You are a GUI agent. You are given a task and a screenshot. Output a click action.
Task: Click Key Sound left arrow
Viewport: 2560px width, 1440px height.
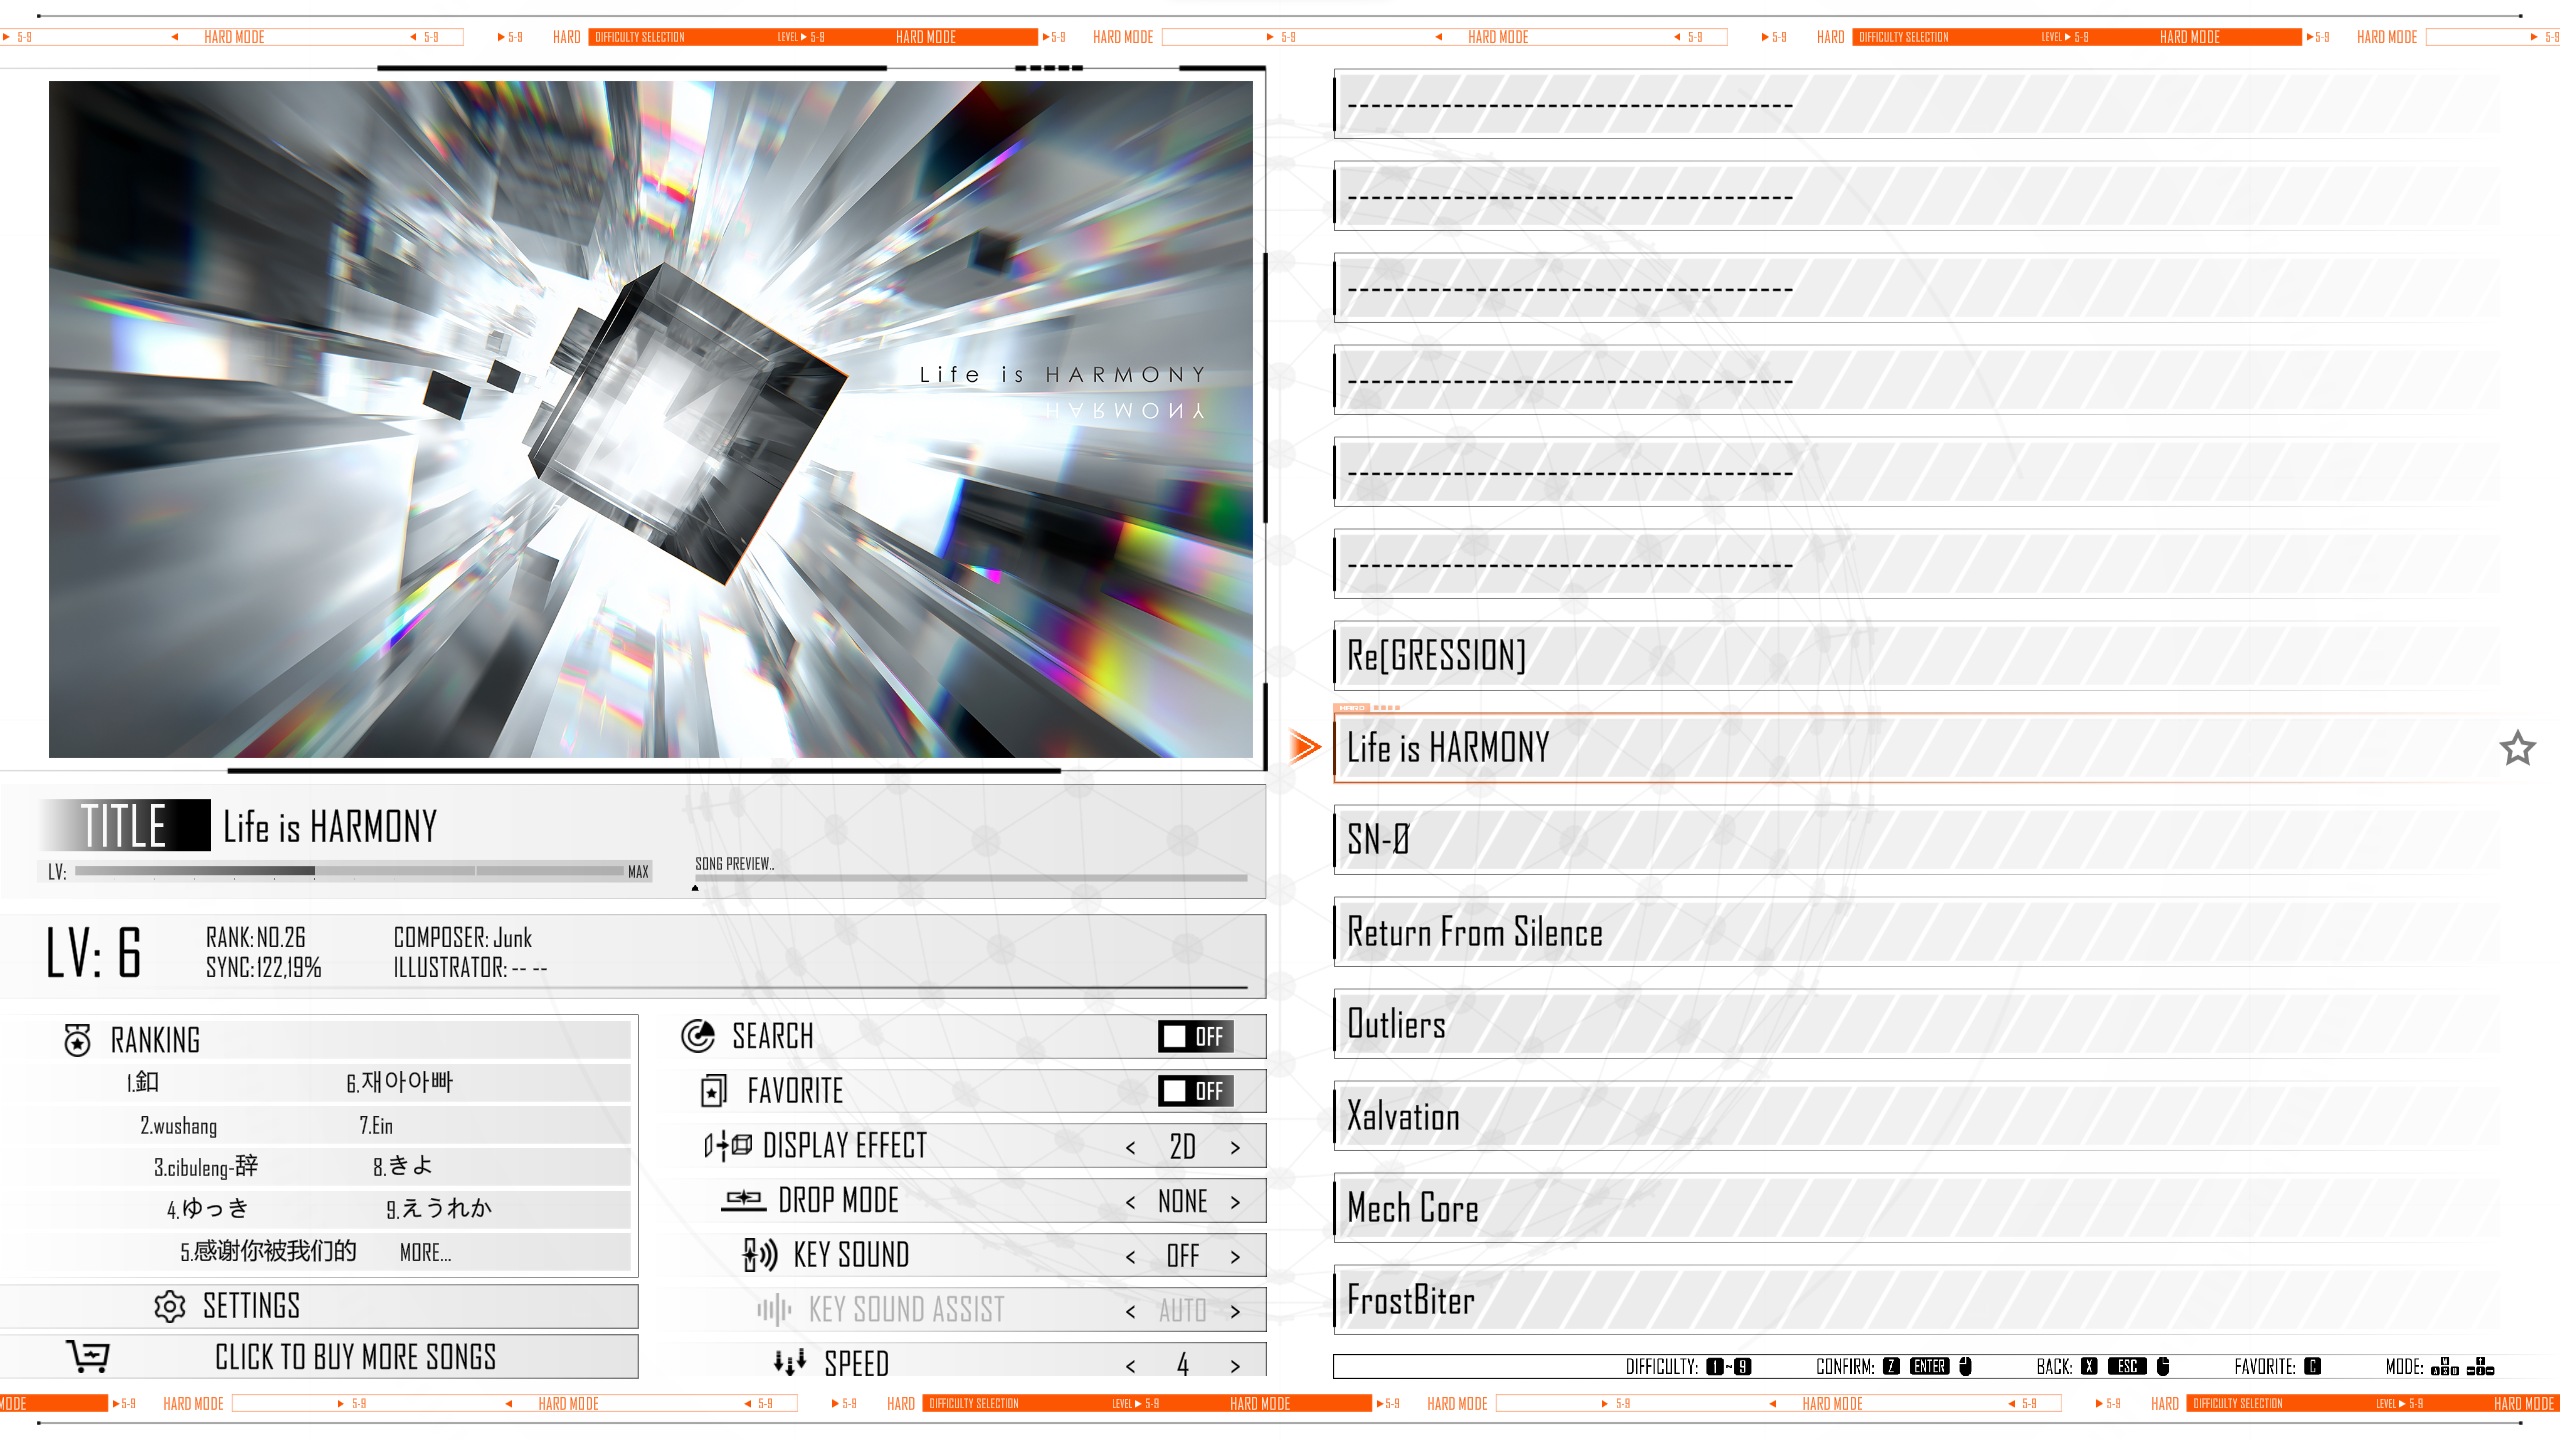click(x=1131, y=1257)
